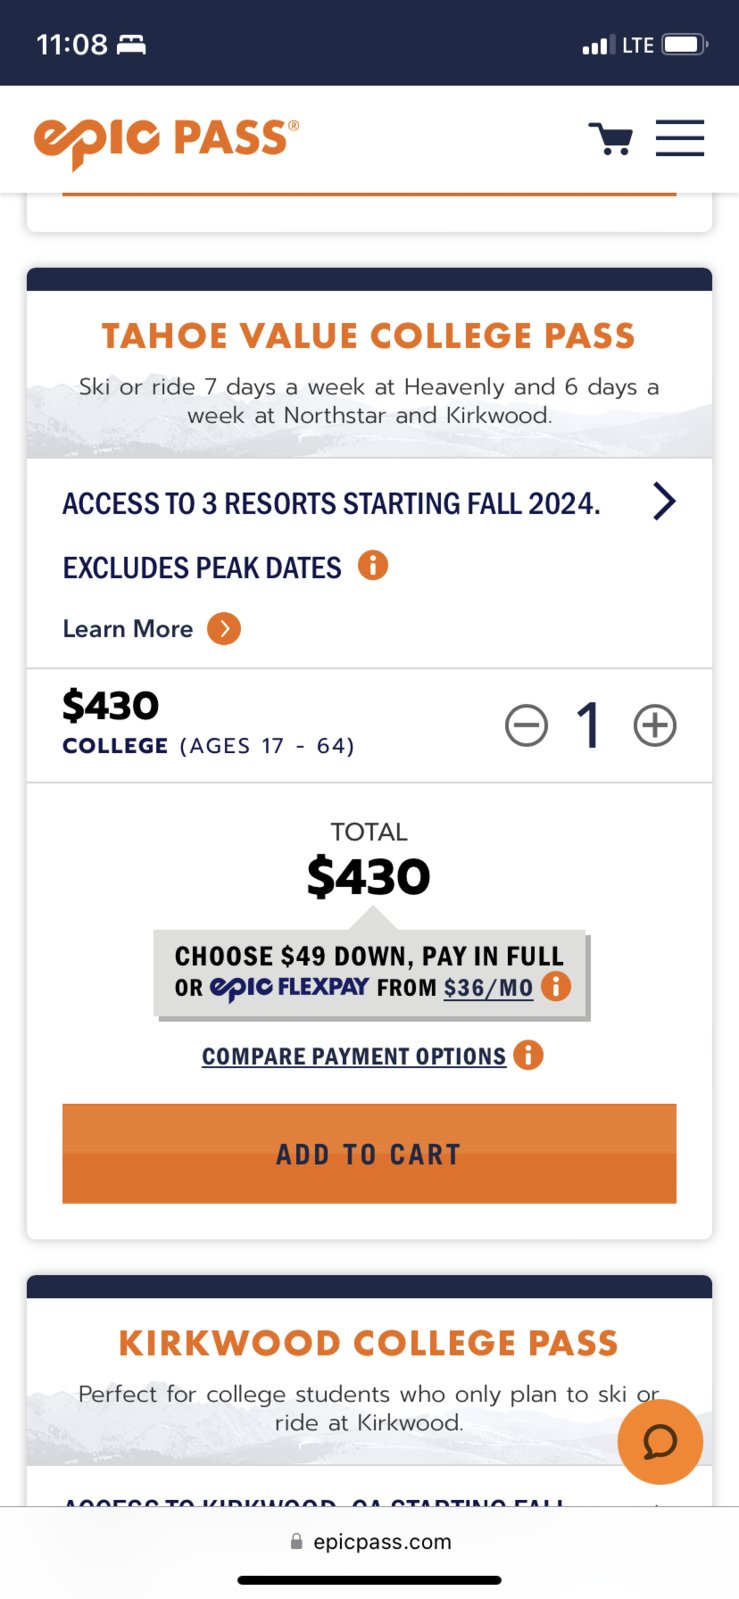
Task: Open the orange chat bubble button
Action: [x=660, y=1442]
